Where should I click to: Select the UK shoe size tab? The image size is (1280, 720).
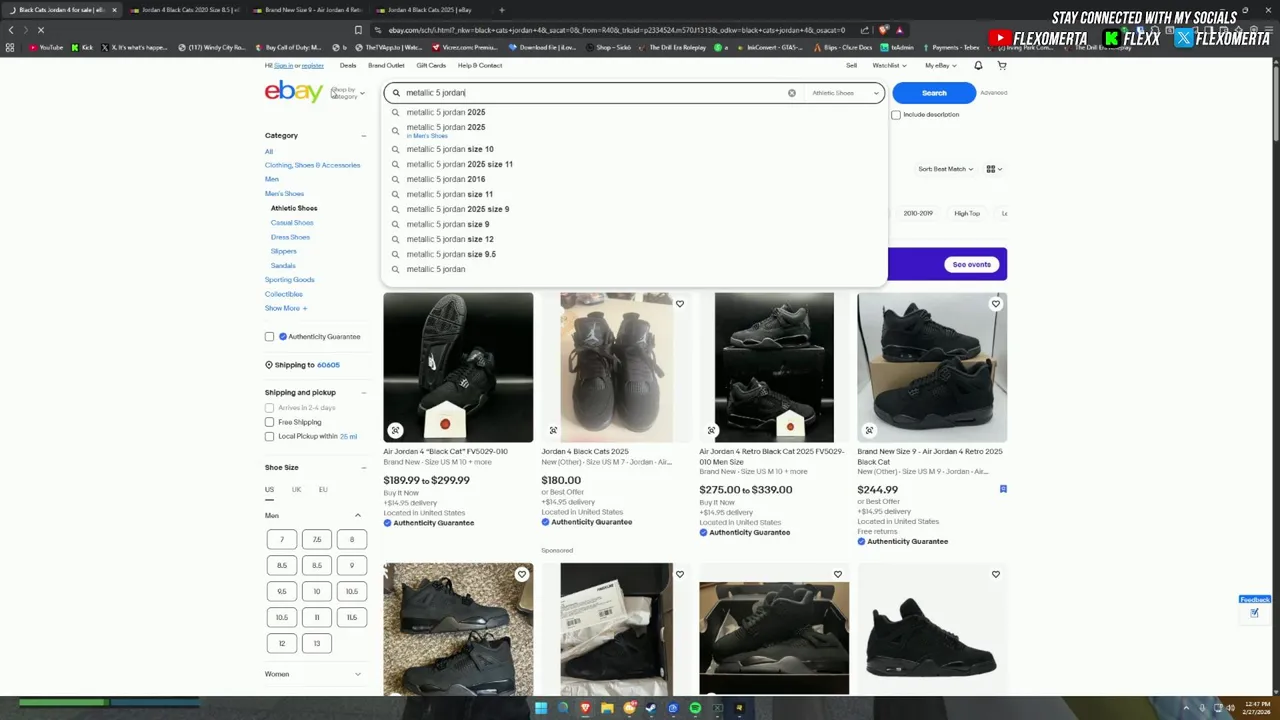(296, 490)
